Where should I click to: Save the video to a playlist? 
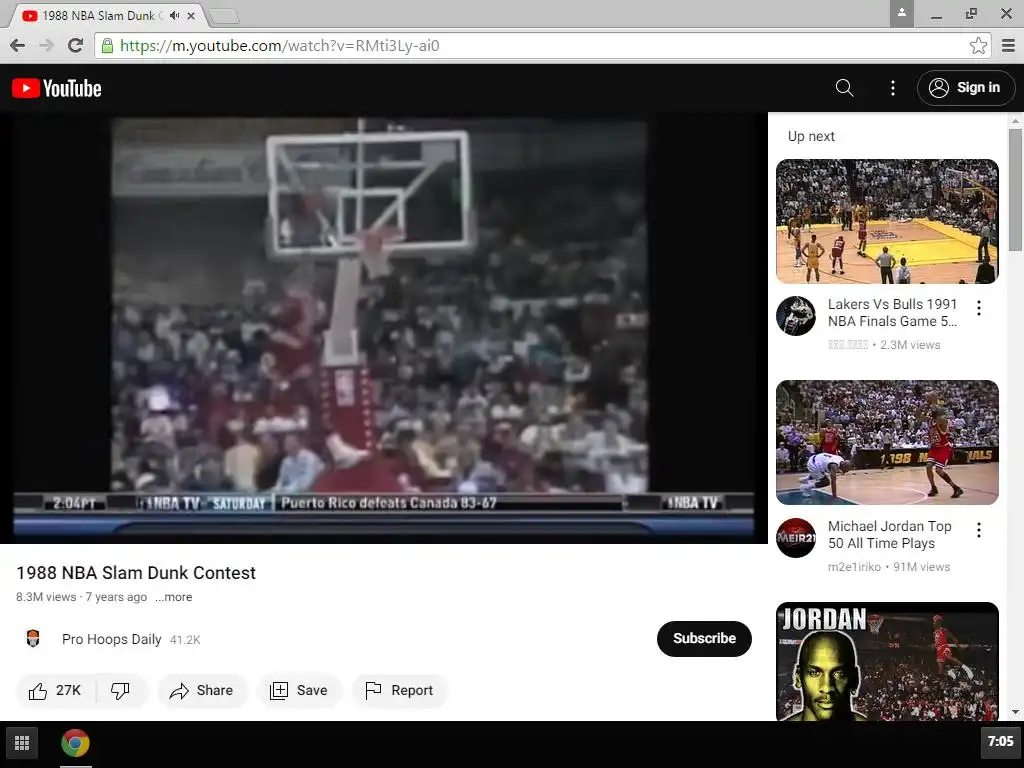299,690
